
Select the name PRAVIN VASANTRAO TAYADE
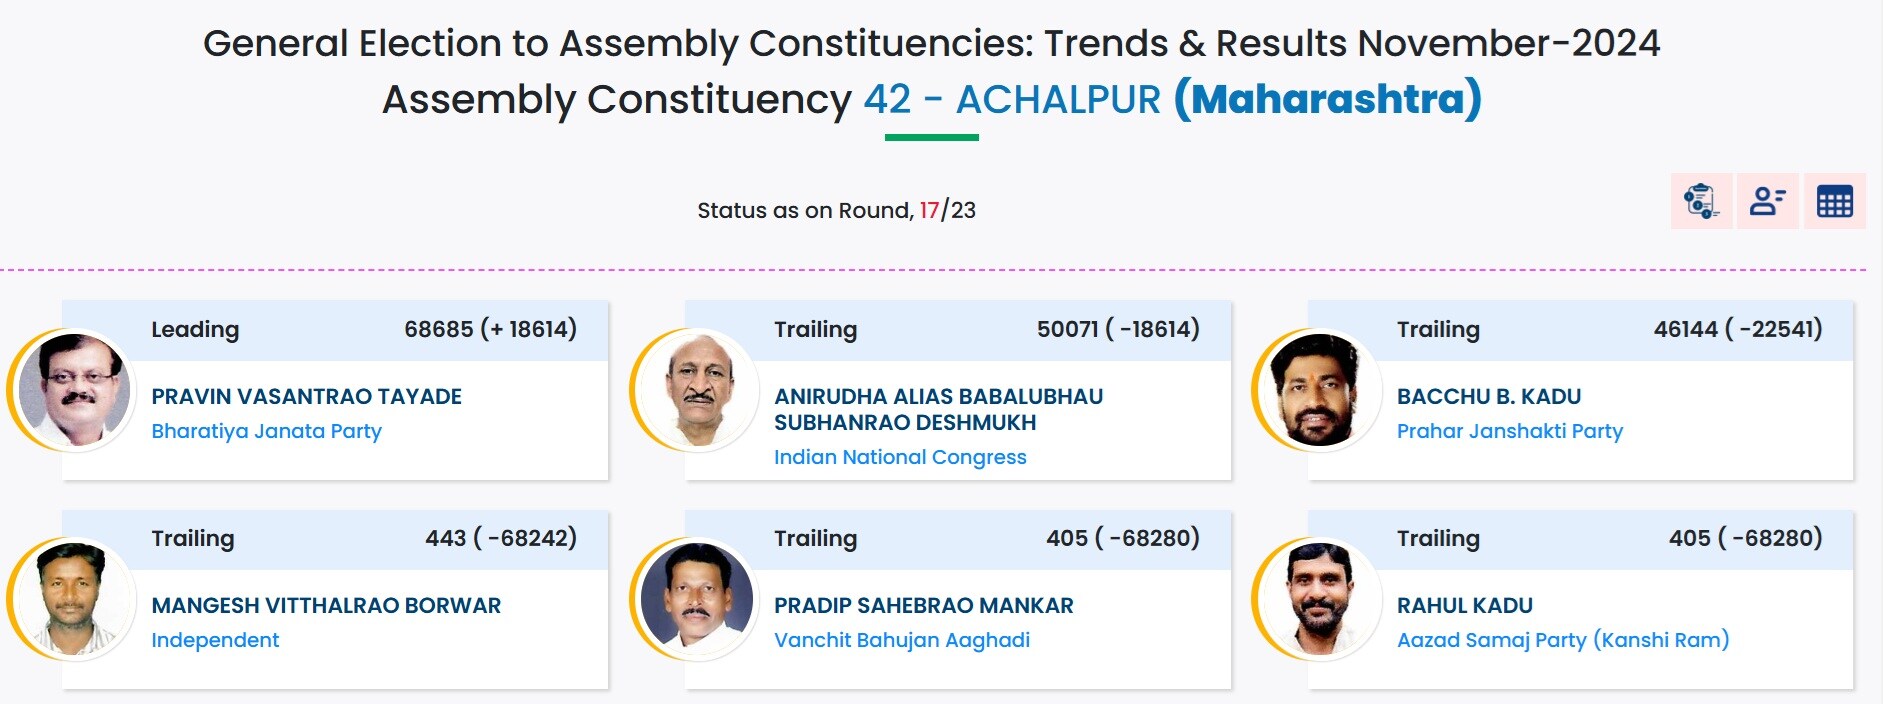[306, 397]
